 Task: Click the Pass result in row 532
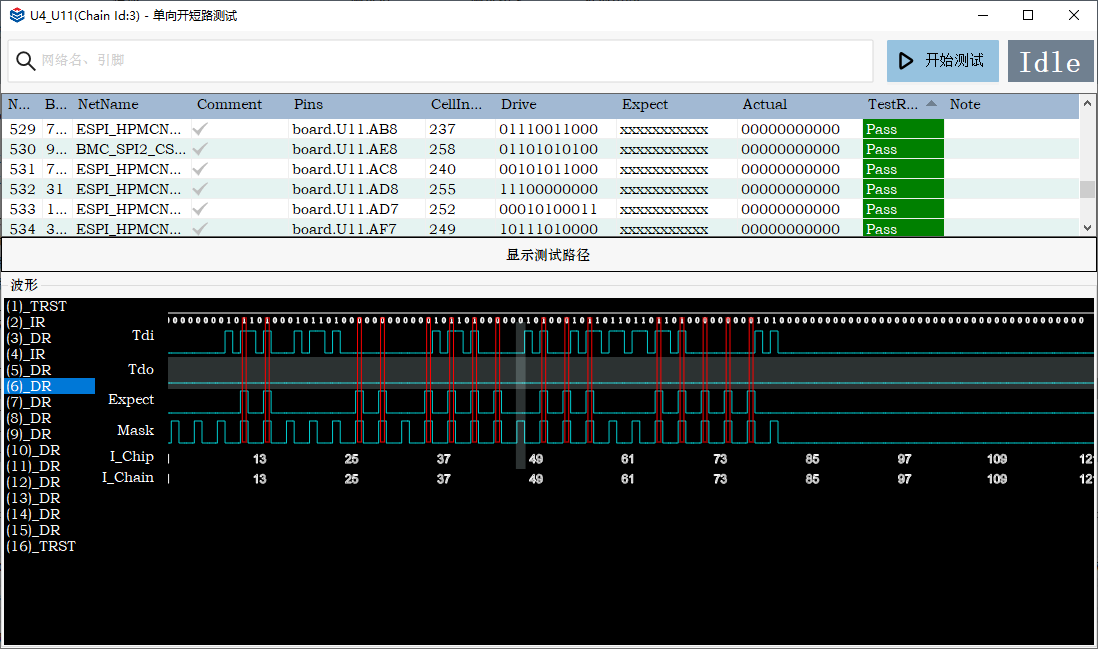(x=903, y=189)
